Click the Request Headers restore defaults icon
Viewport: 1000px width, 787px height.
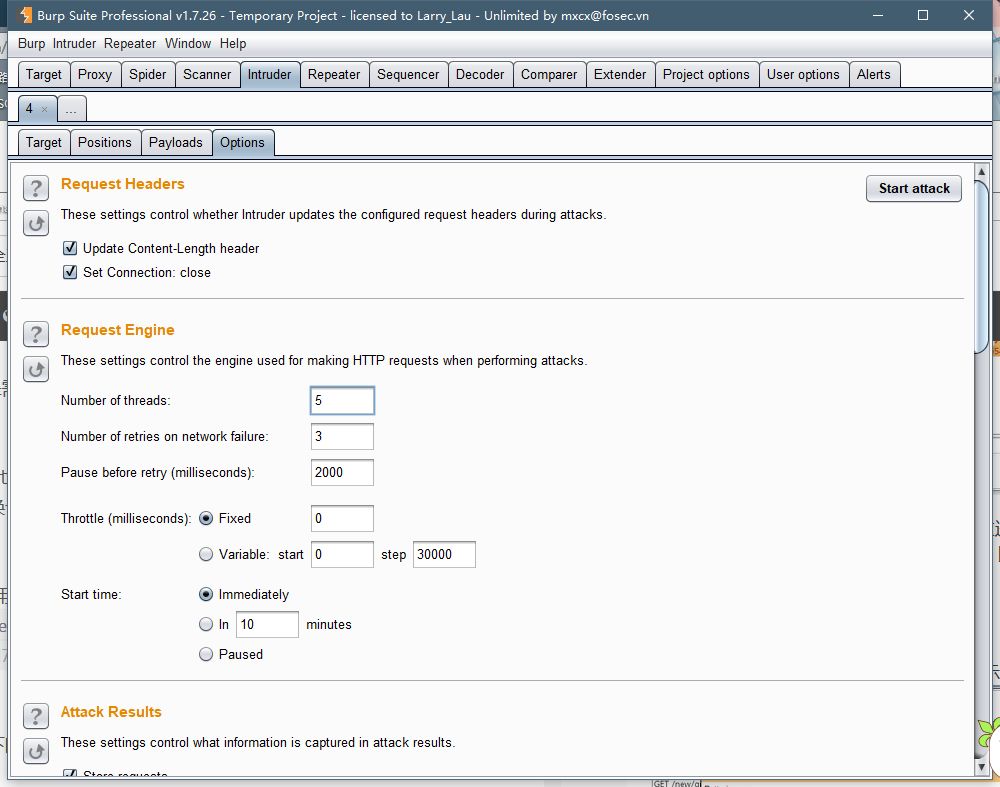coord(36,223)
